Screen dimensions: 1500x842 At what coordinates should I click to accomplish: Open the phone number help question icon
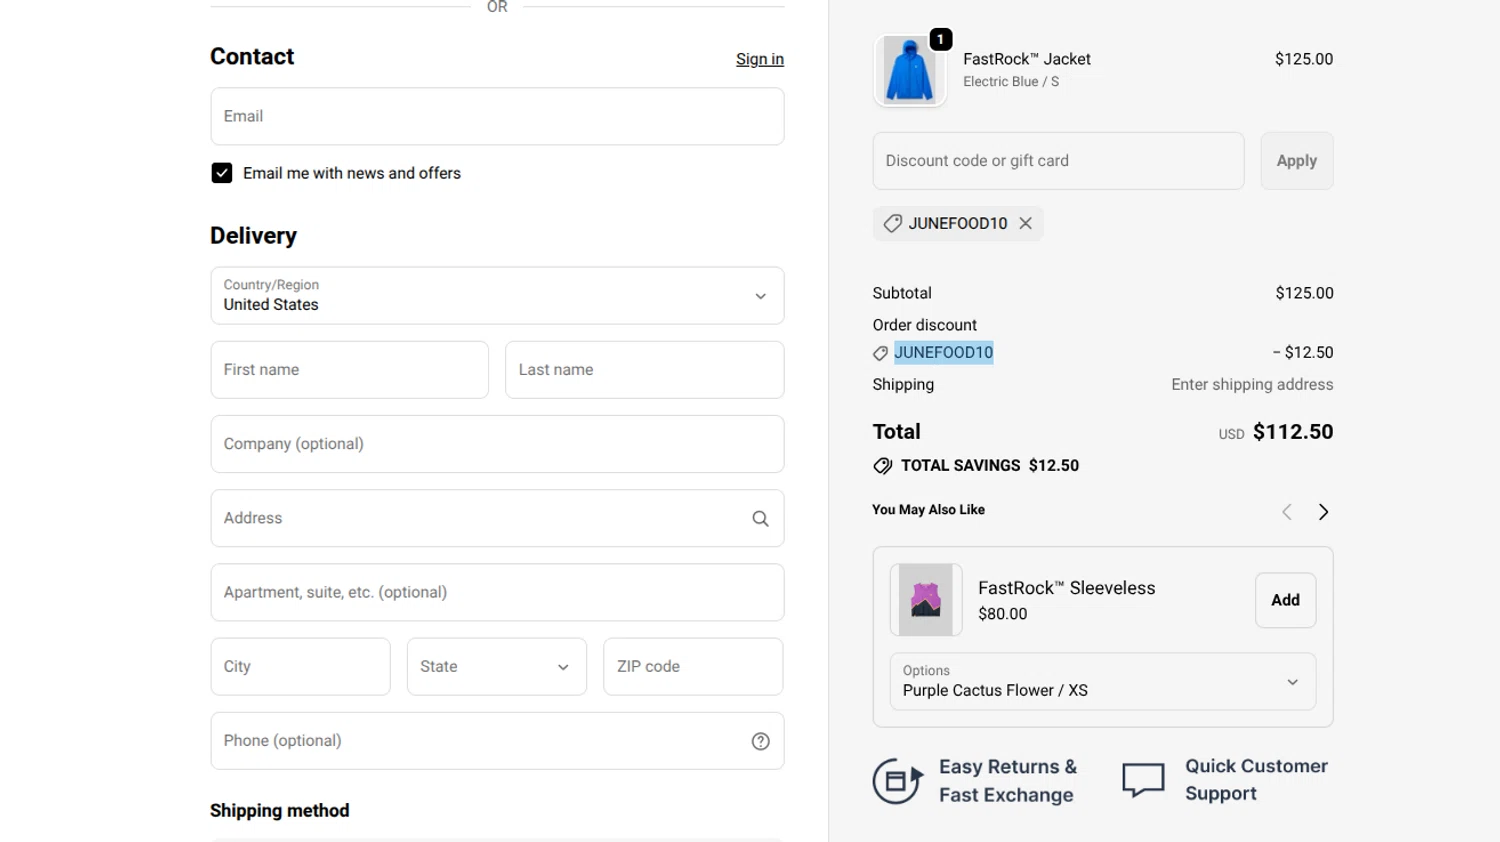click(760, 741)
